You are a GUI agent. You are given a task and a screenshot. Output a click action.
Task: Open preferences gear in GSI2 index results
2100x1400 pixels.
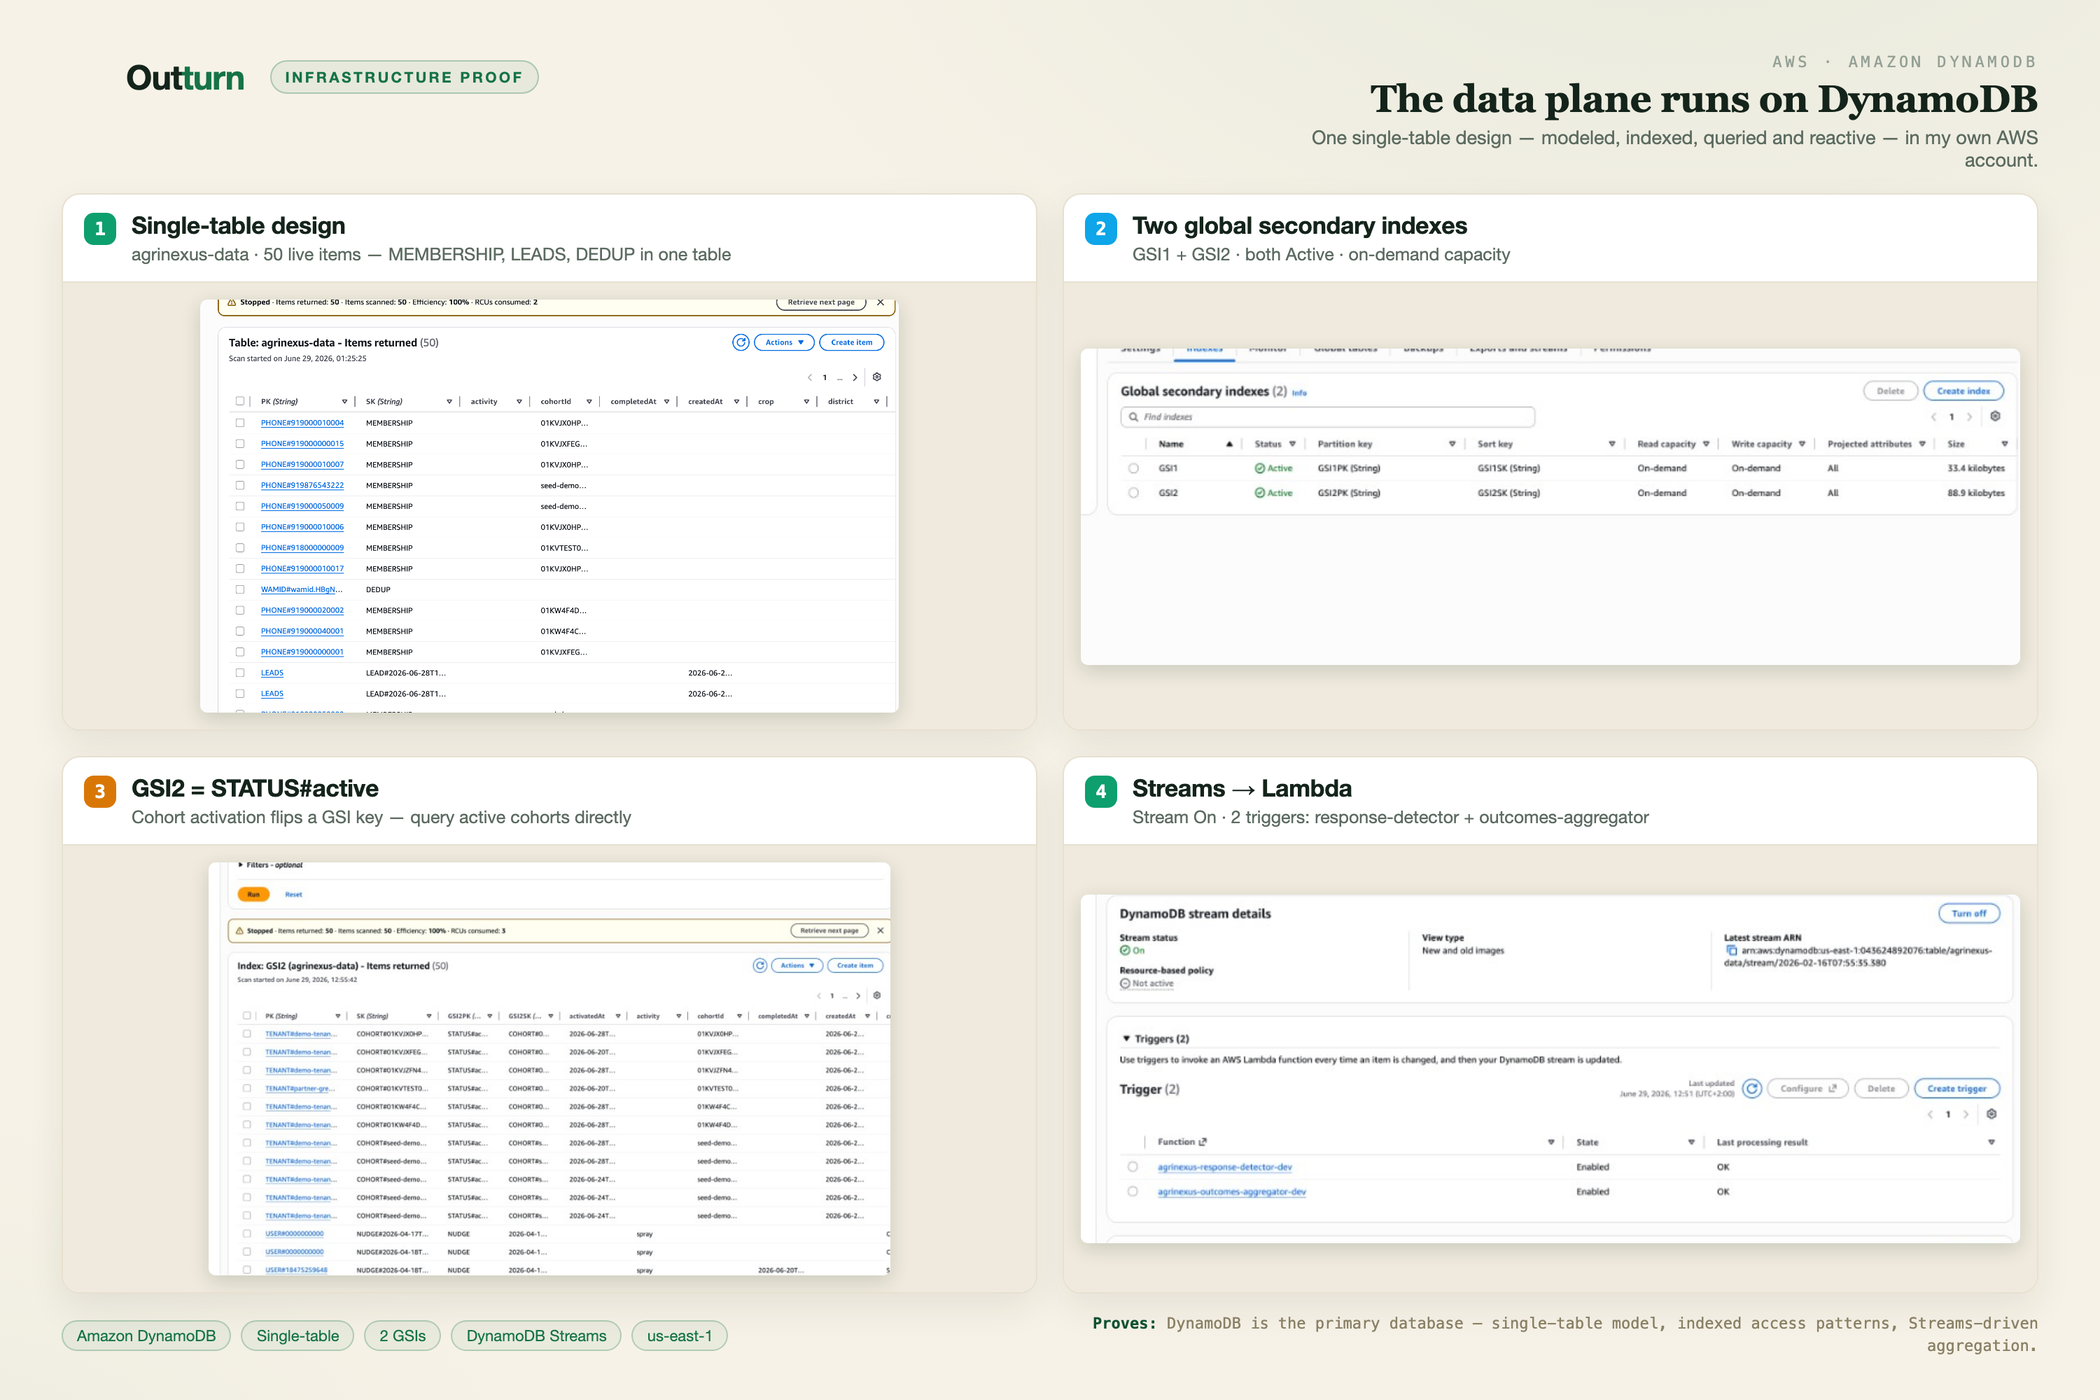pos(877,995)
